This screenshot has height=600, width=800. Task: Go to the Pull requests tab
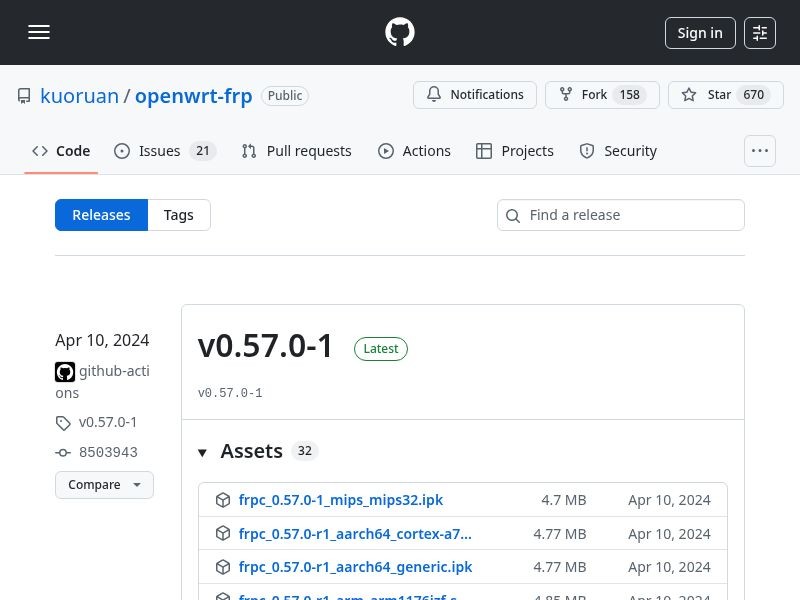[297, 151]
